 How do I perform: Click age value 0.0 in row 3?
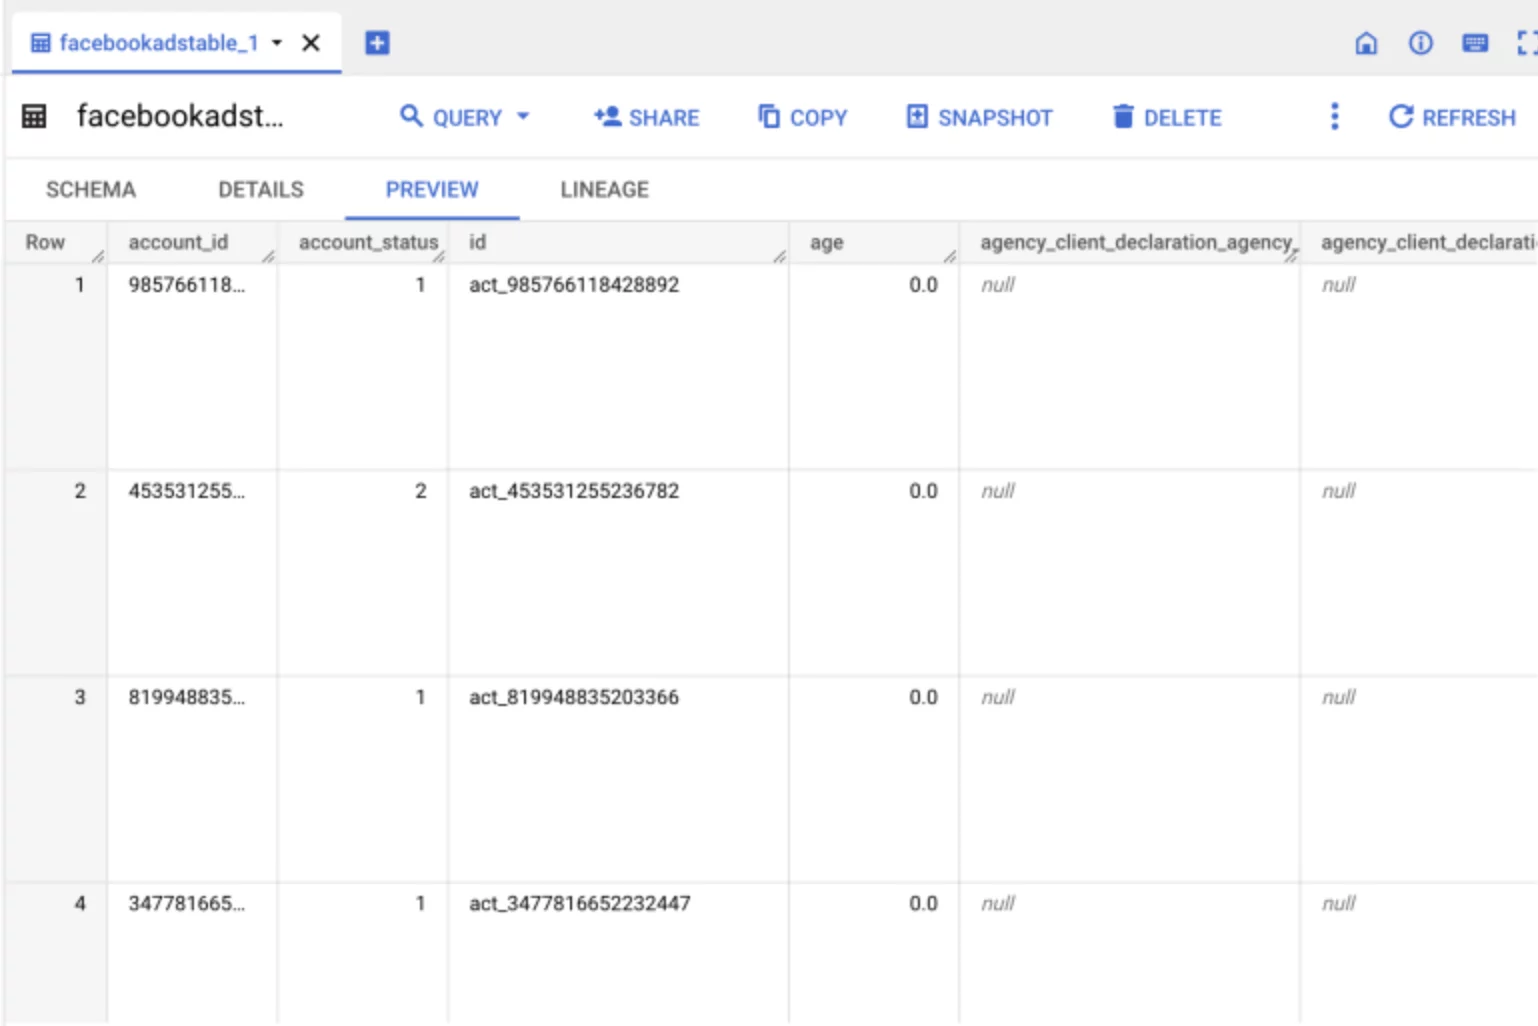click(x=923, y=697)
